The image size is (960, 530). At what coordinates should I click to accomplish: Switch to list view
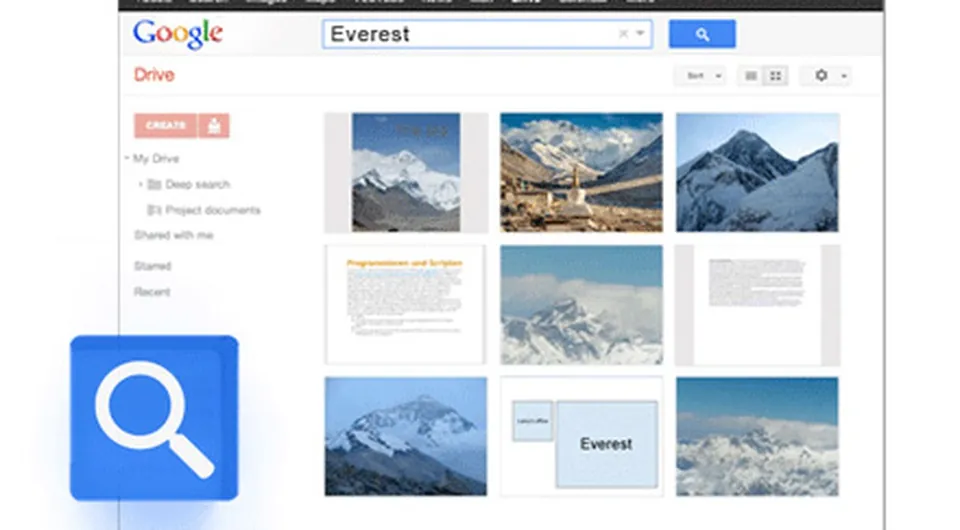click(751, 76)
